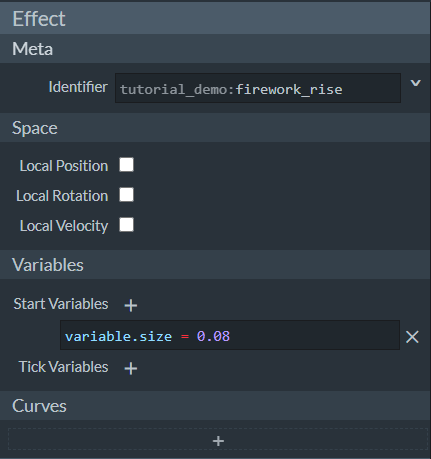Image resolution: width=431 pixels, height=459 pixels.
Task: Add a new start variable with plus icon
Action: (x=131, y=305)
